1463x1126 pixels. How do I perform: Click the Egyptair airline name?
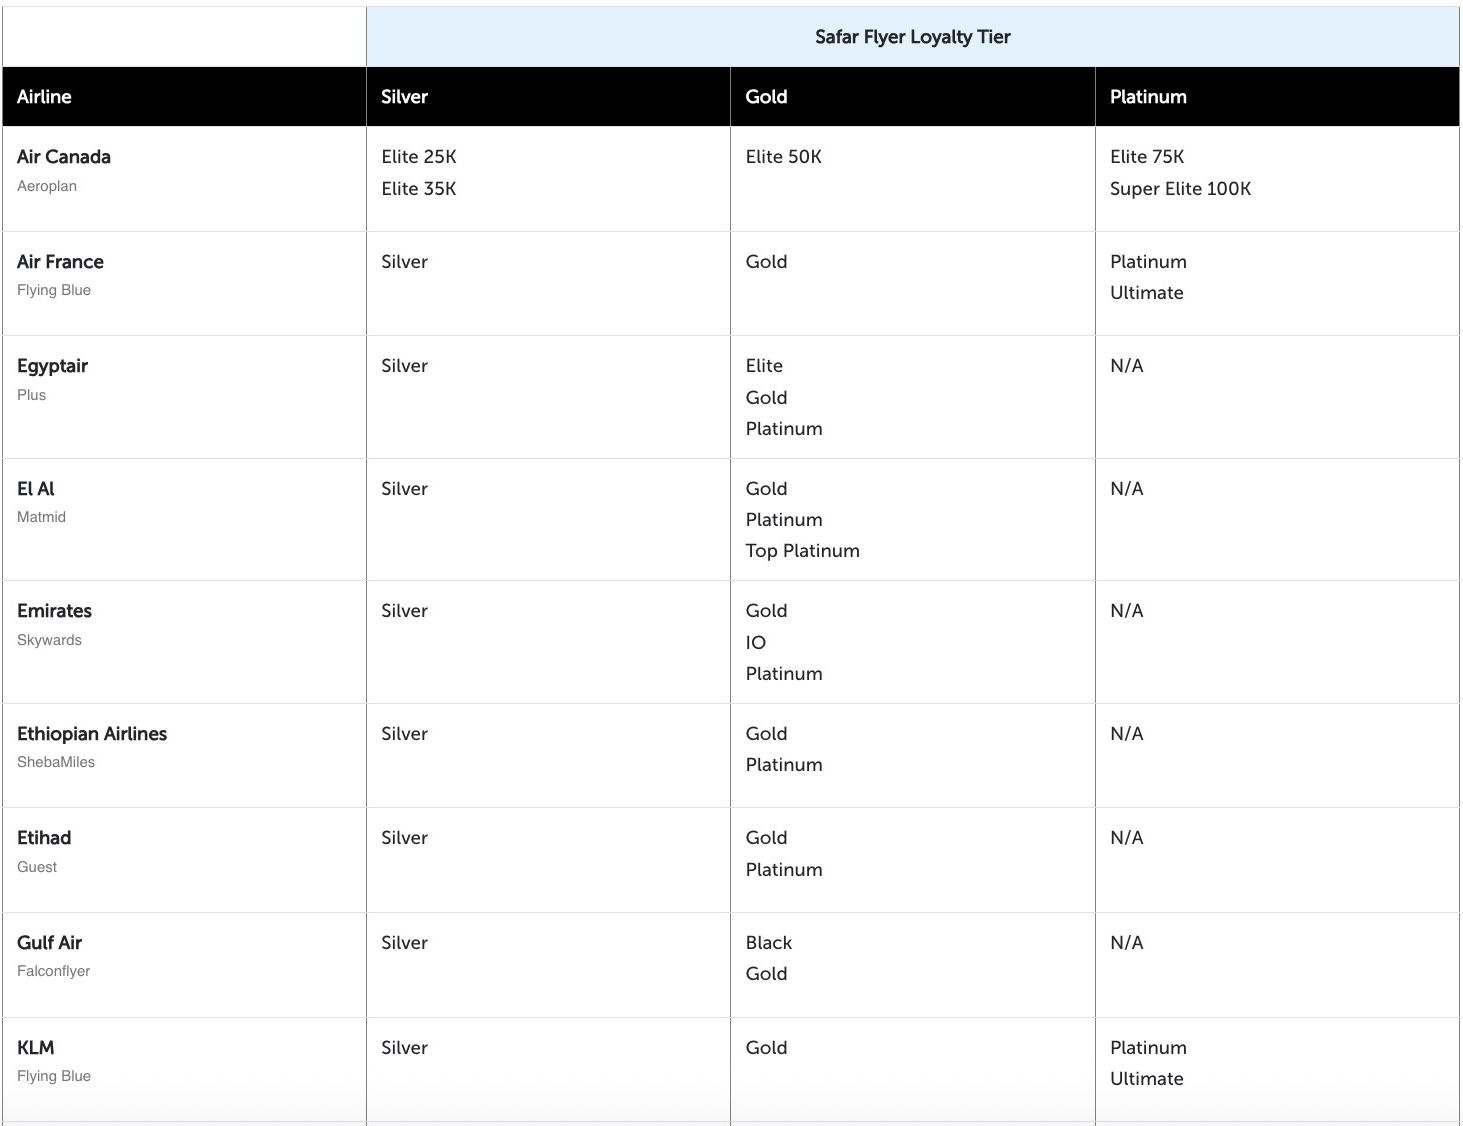52,366
